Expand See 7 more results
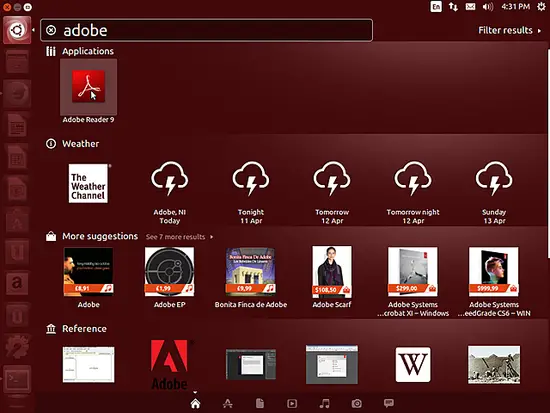The image size is (550, 413). [x=179, y=237]
